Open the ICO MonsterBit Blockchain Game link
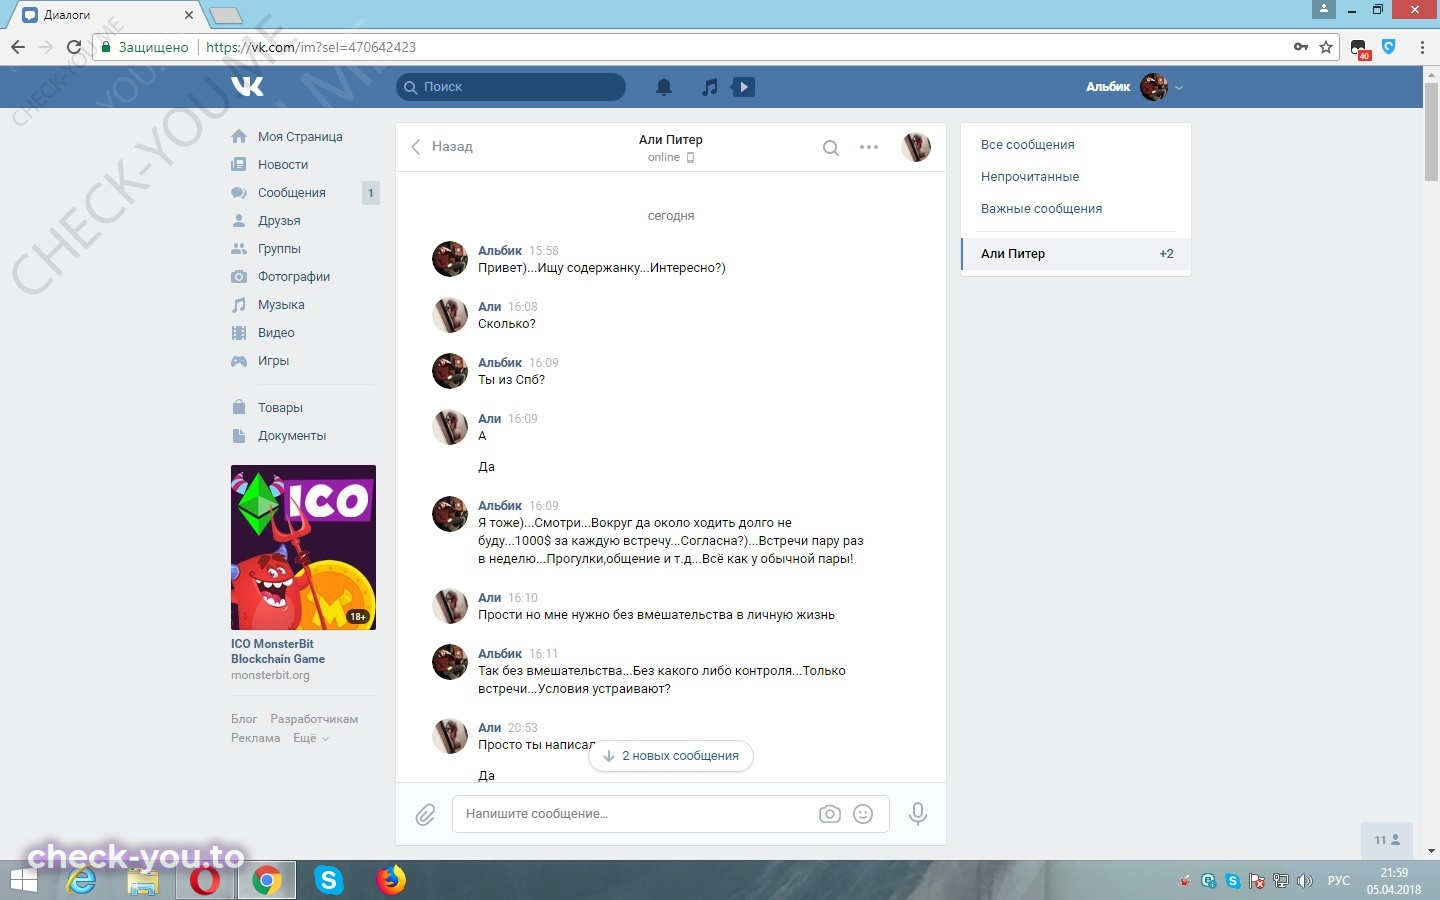 (x=278, y=651)
